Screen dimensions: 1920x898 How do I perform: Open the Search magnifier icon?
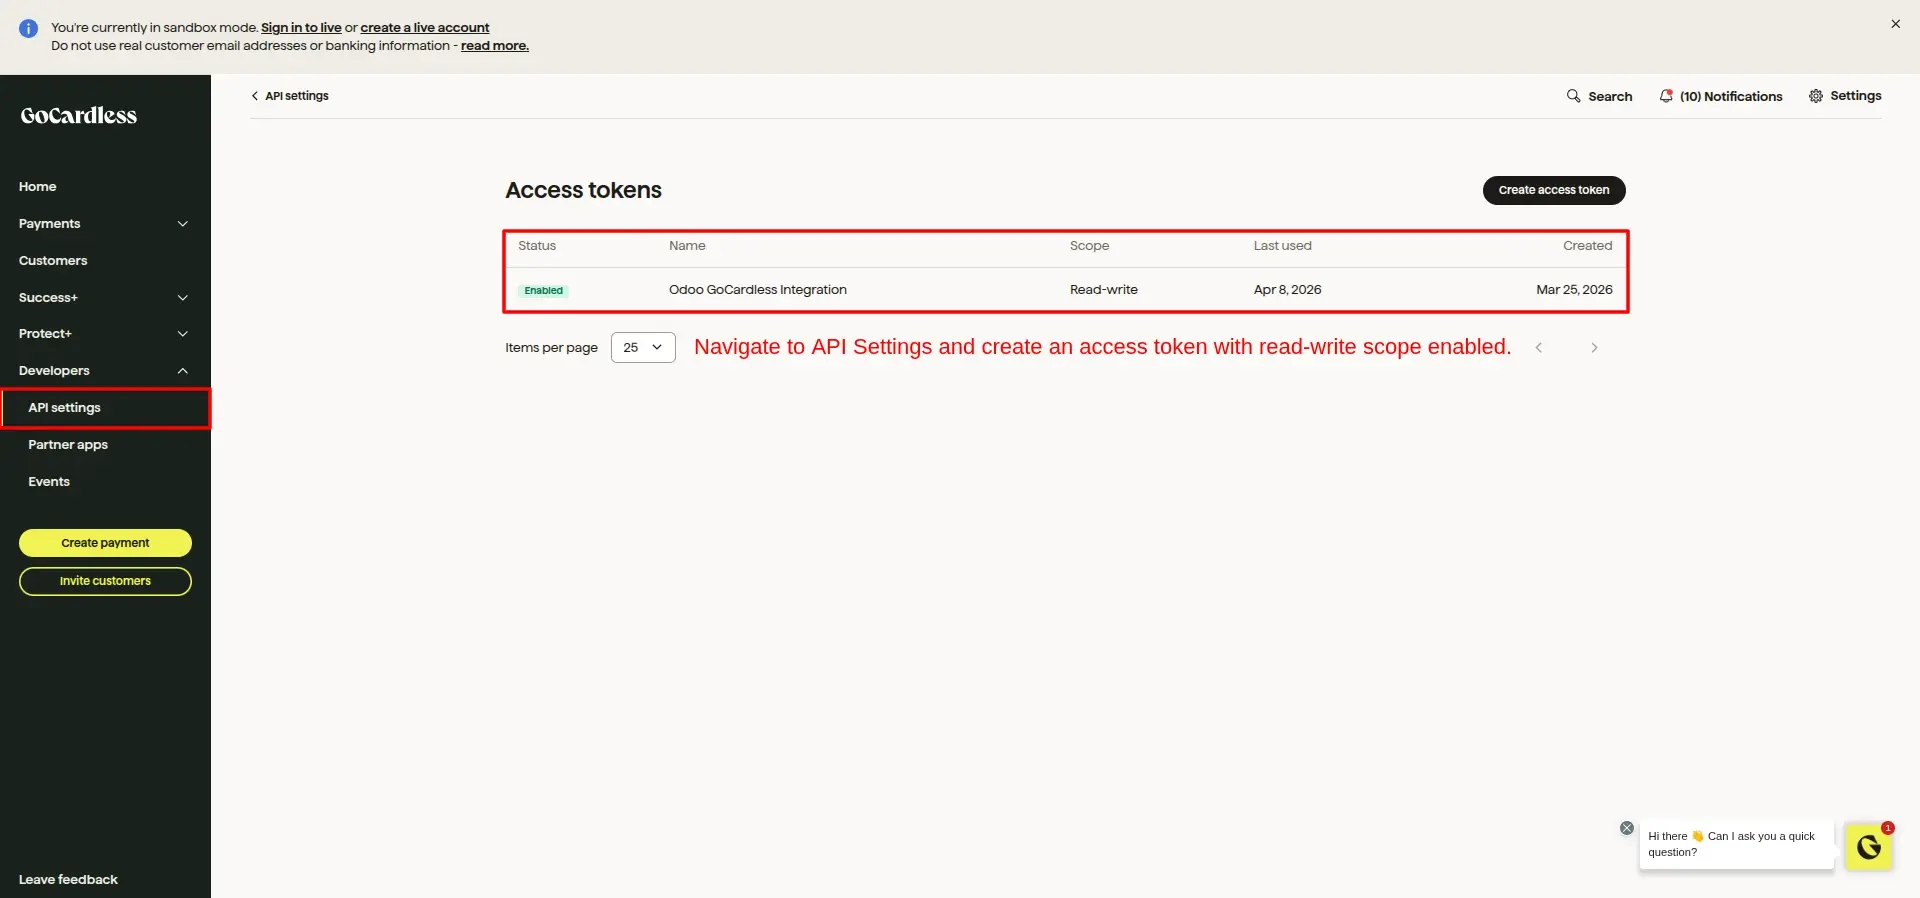1573,96
